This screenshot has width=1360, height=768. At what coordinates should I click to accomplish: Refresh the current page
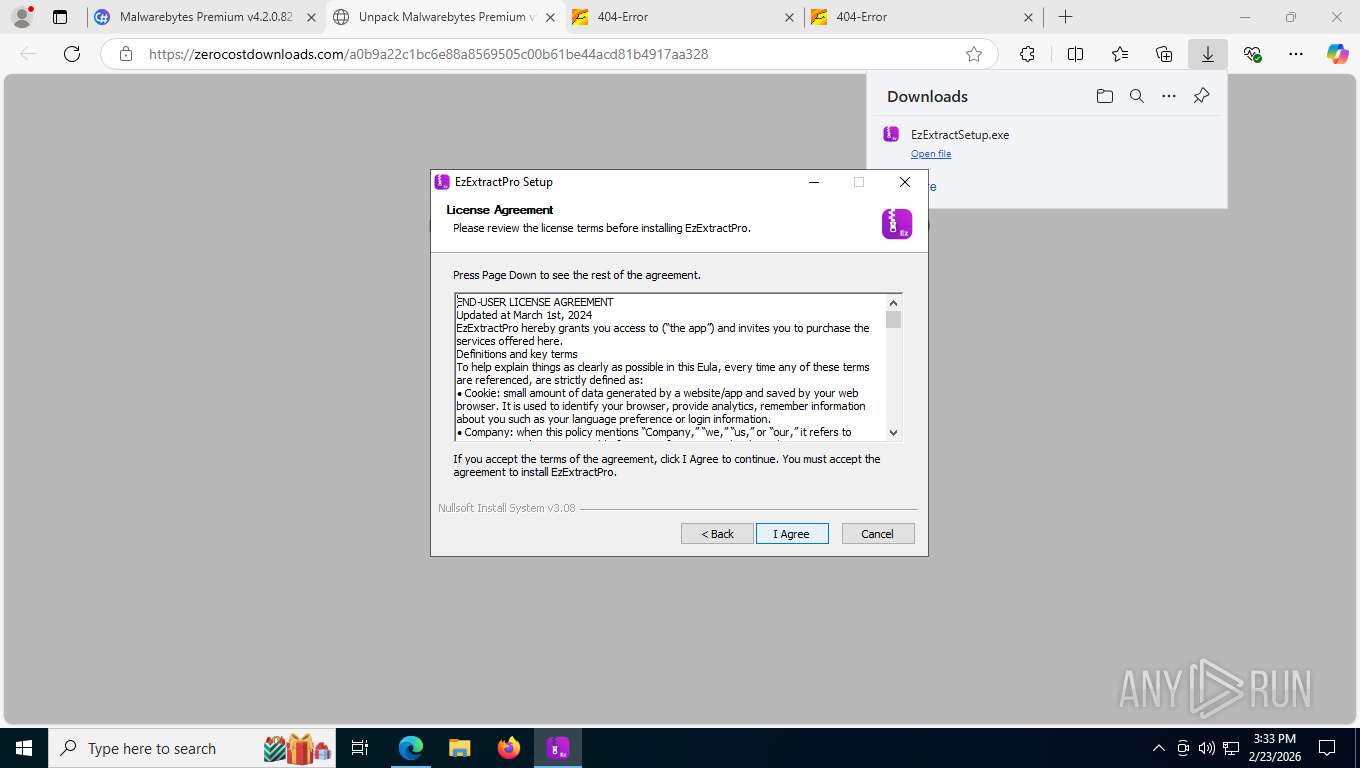click(72, 54)
